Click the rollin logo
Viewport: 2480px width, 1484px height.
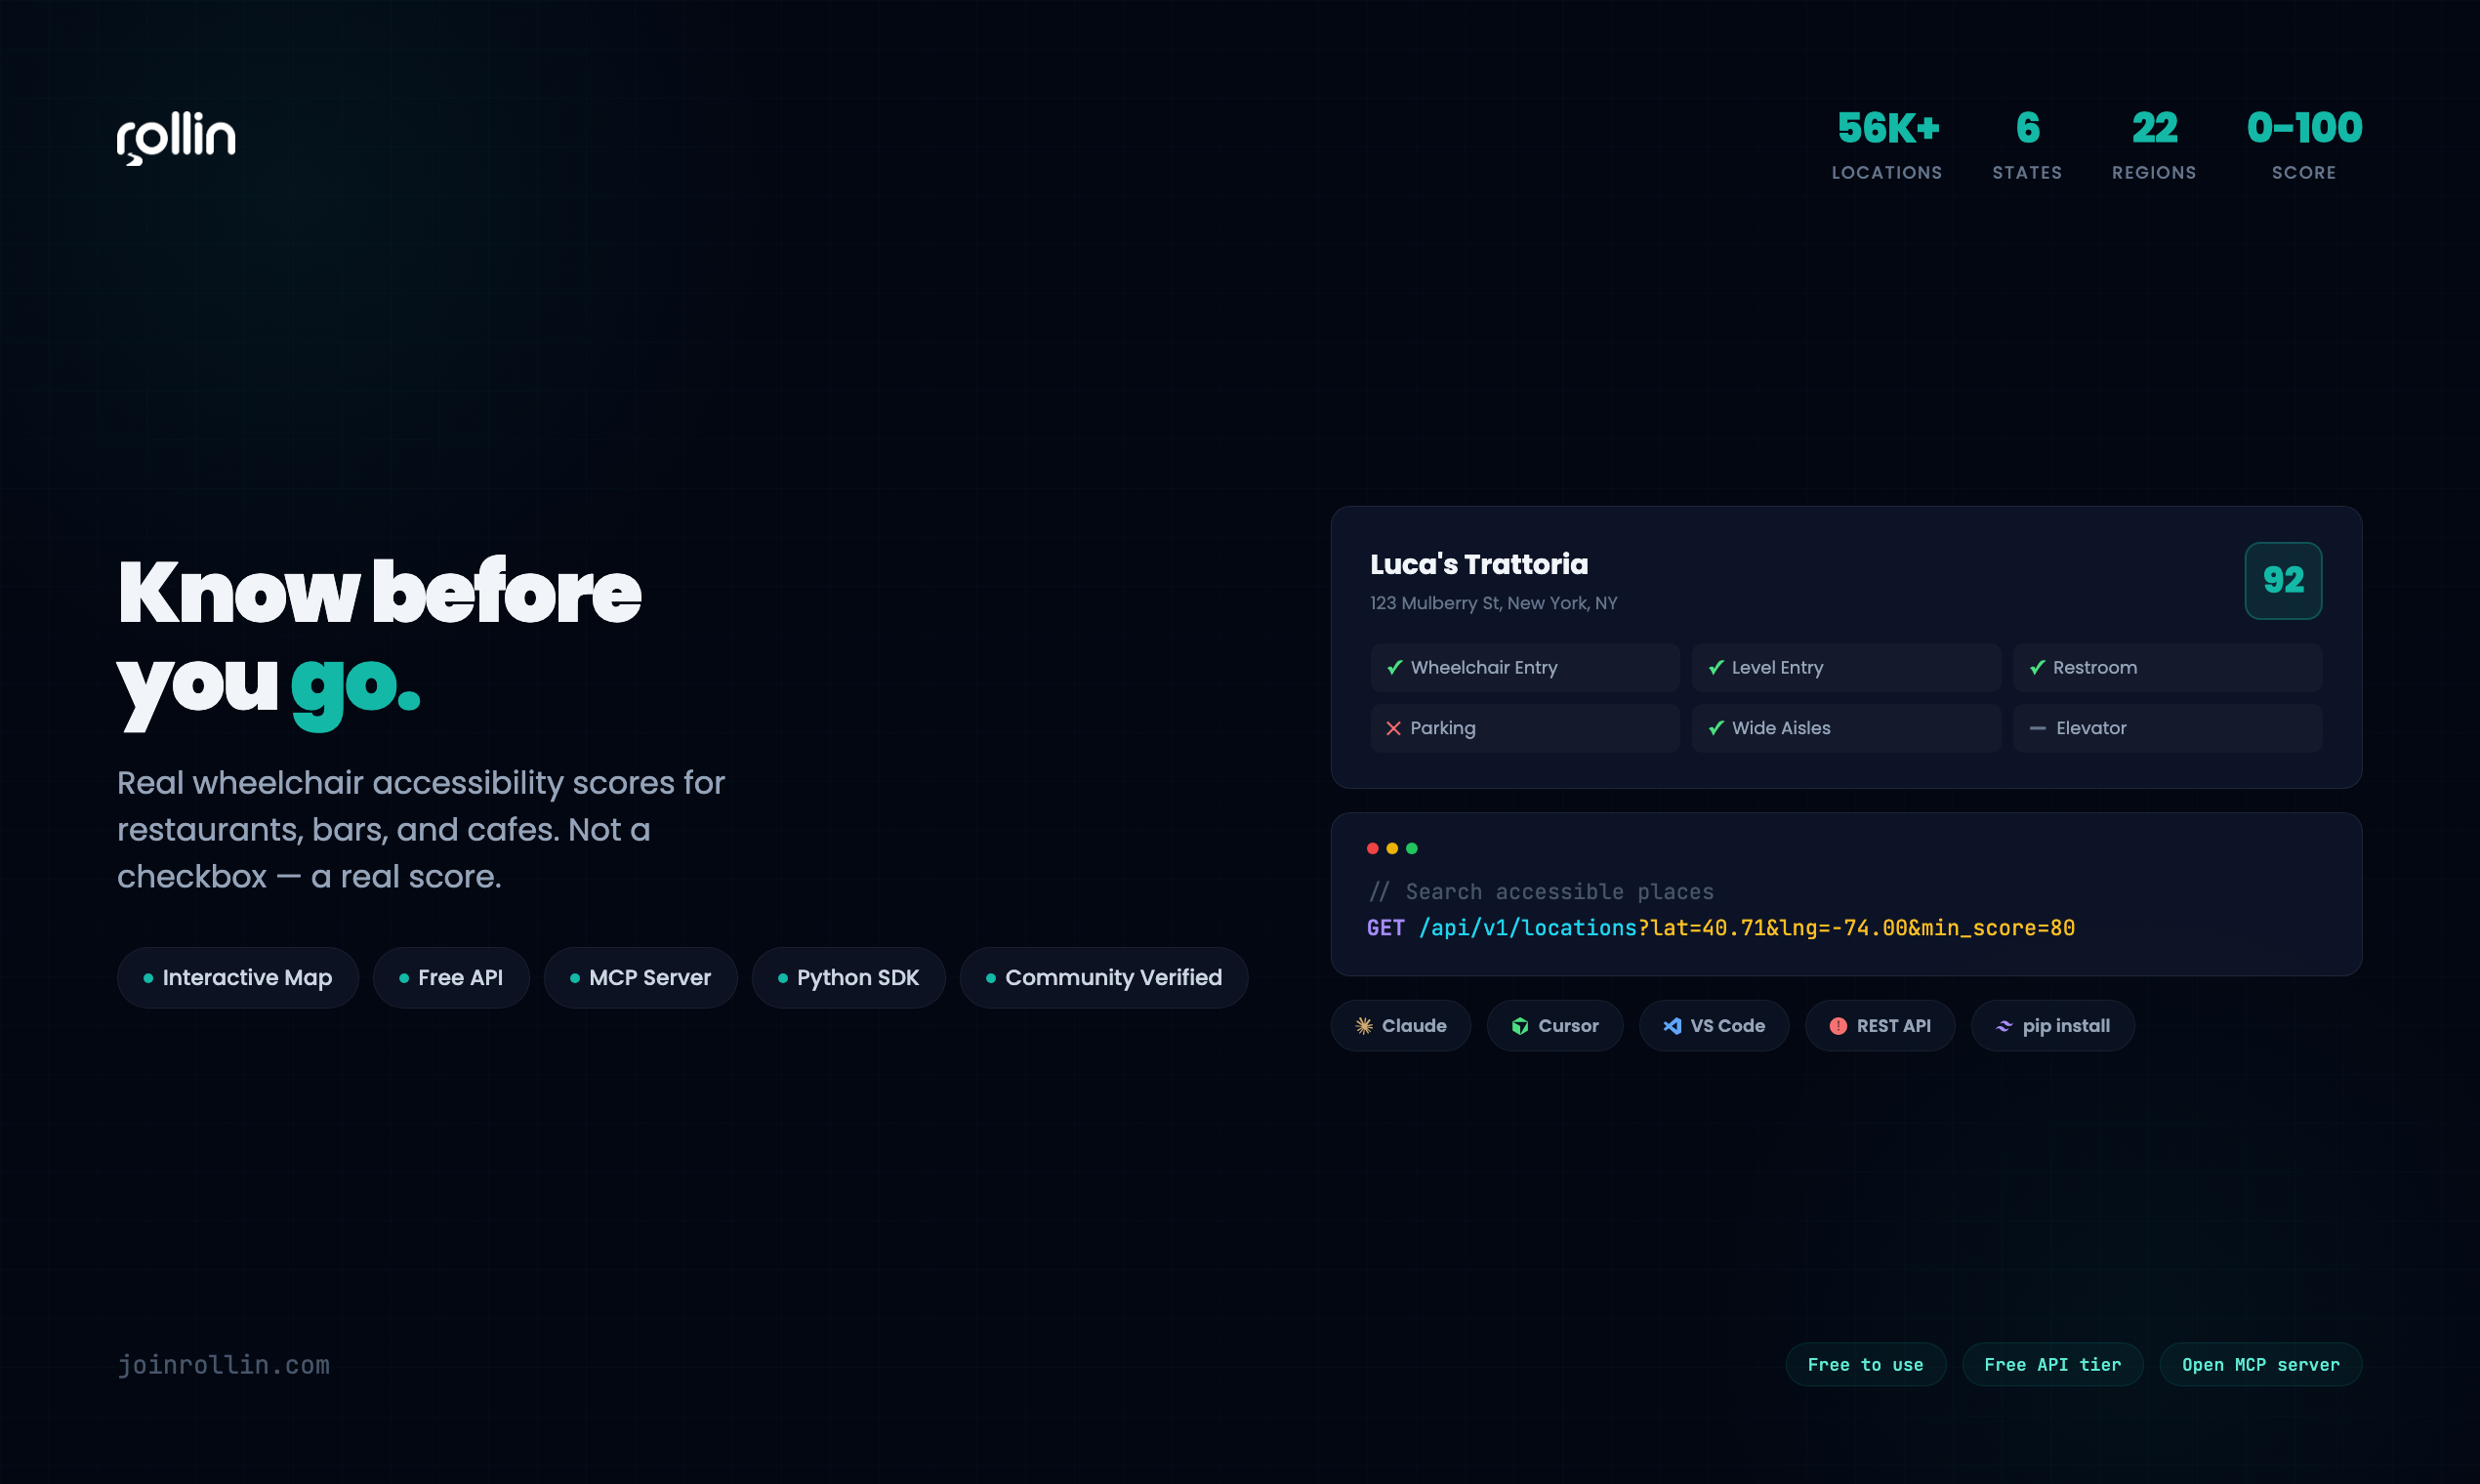(176, 137)
